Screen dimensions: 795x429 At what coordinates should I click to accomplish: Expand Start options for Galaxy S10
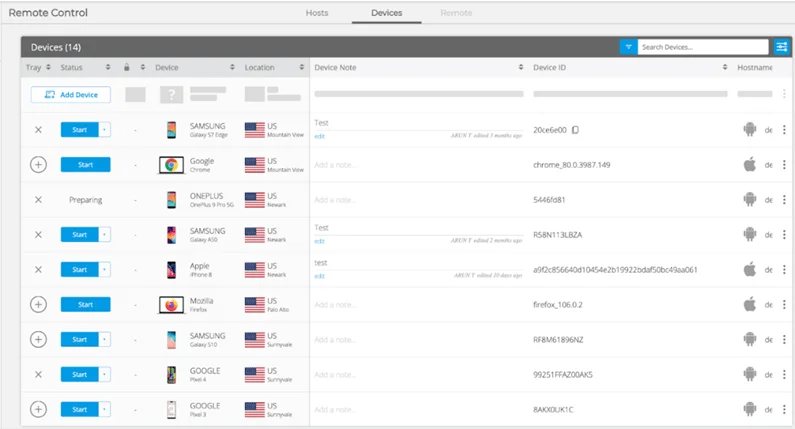(104, 339)
